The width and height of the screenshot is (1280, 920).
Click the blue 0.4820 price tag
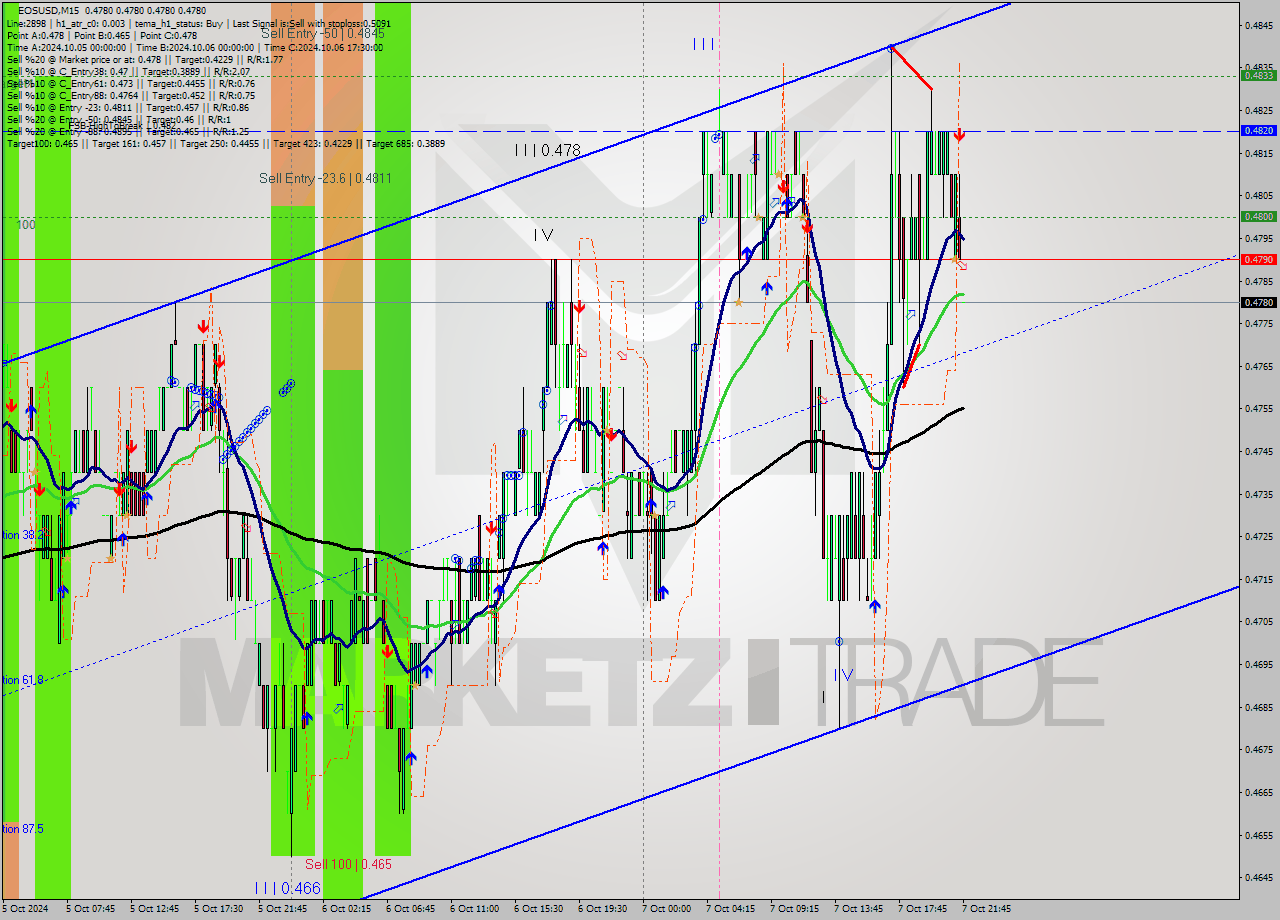tap(1257, 130)
